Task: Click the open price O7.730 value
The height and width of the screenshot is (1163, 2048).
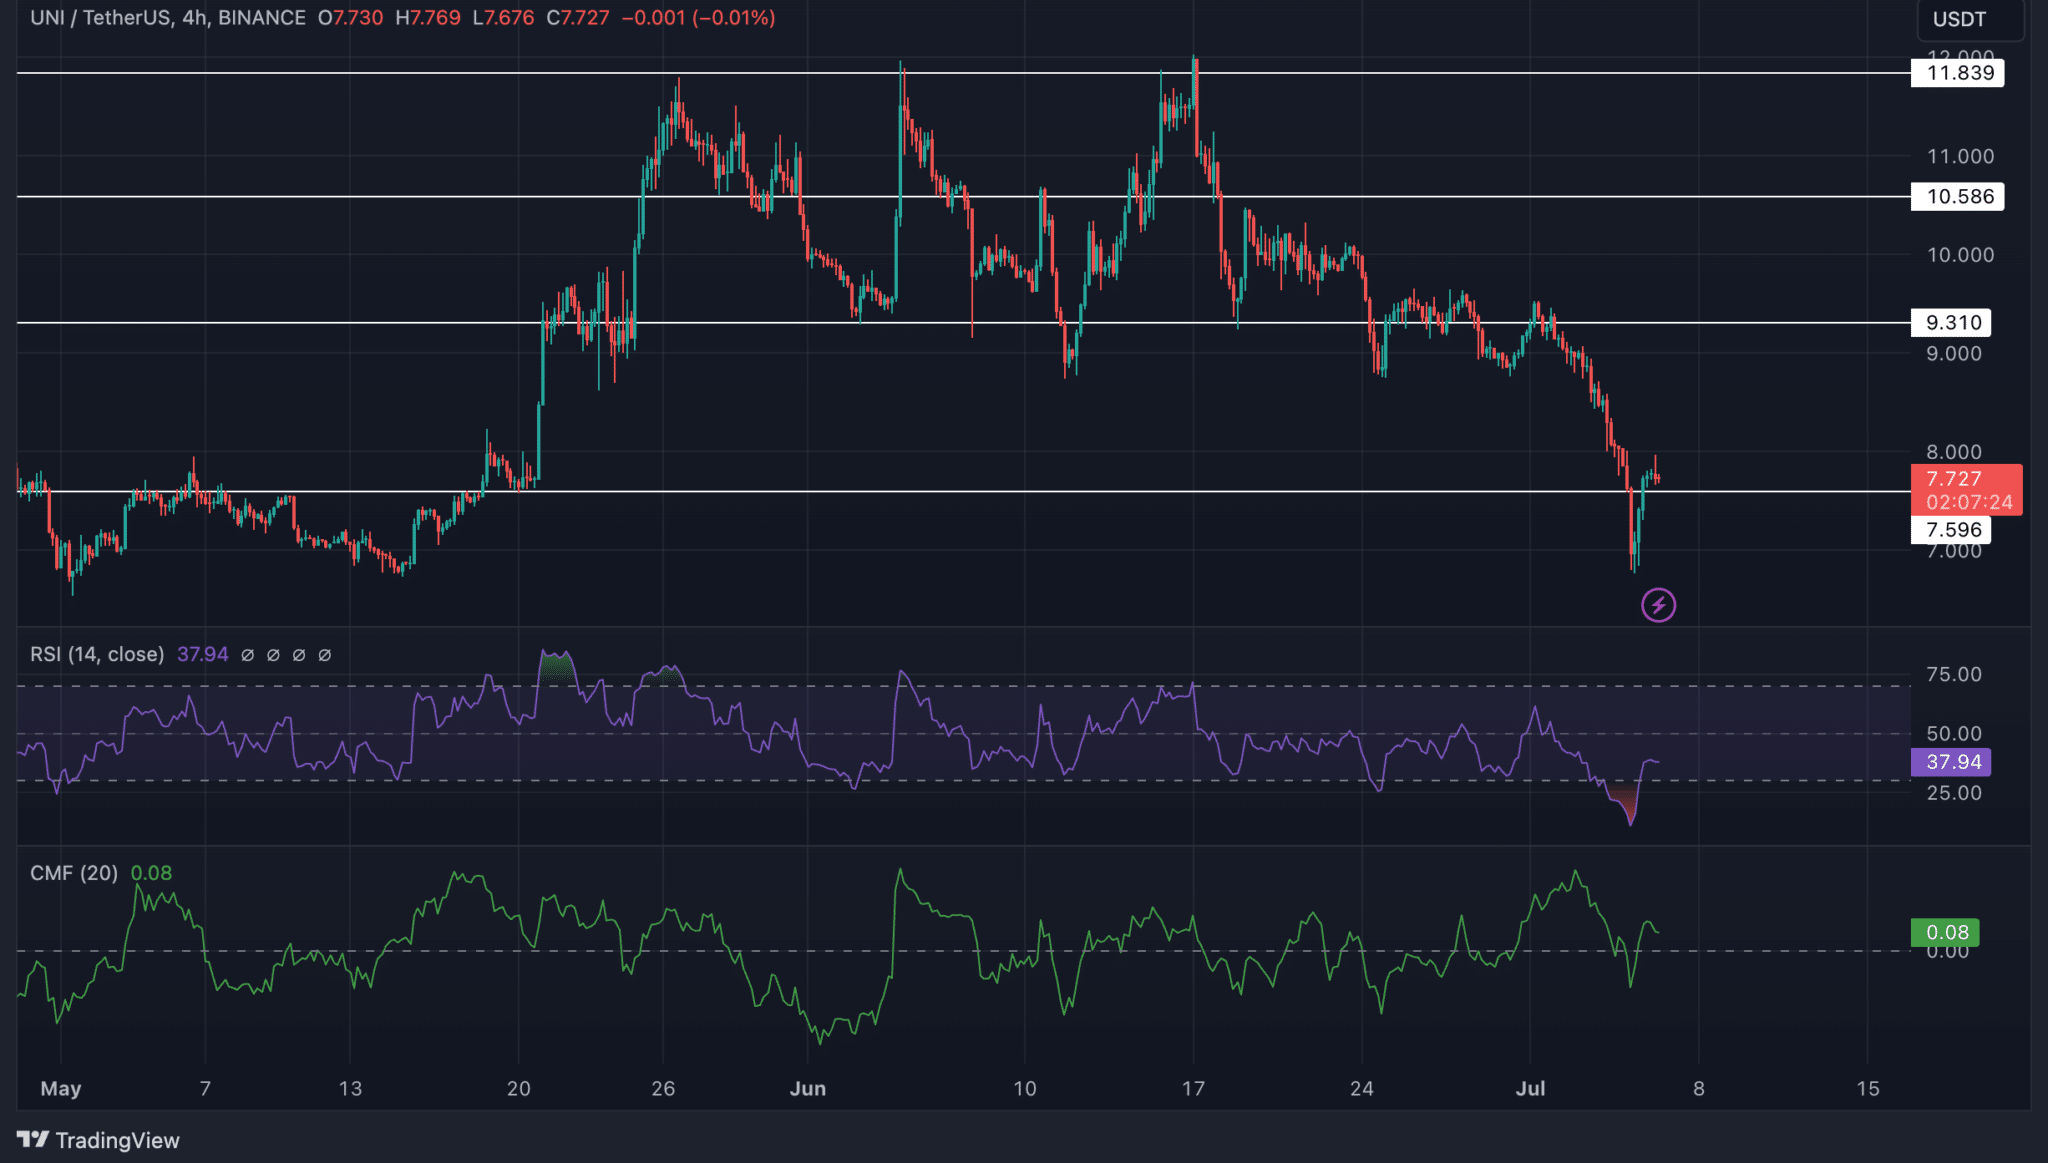Action: pos(351,18)
